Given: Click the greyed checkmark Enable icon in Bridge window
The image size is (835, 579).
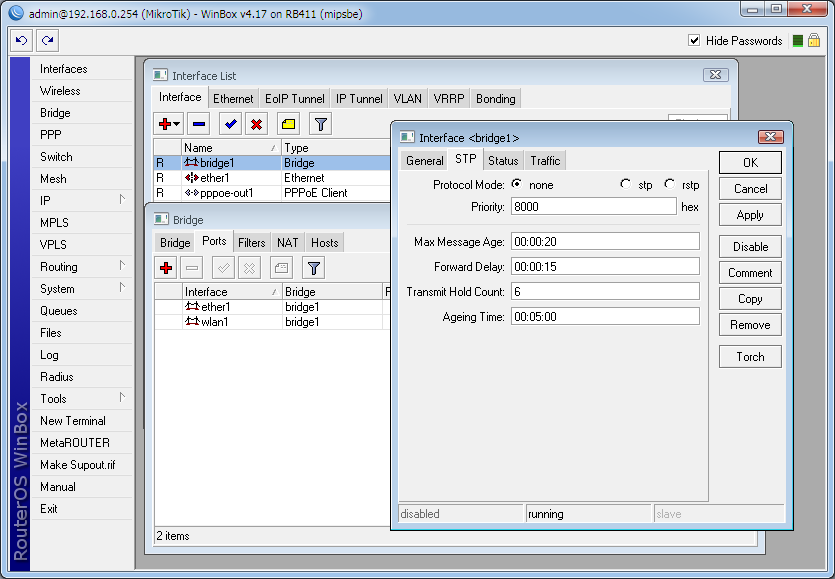Looking at the screenshot, I should 224,268.
